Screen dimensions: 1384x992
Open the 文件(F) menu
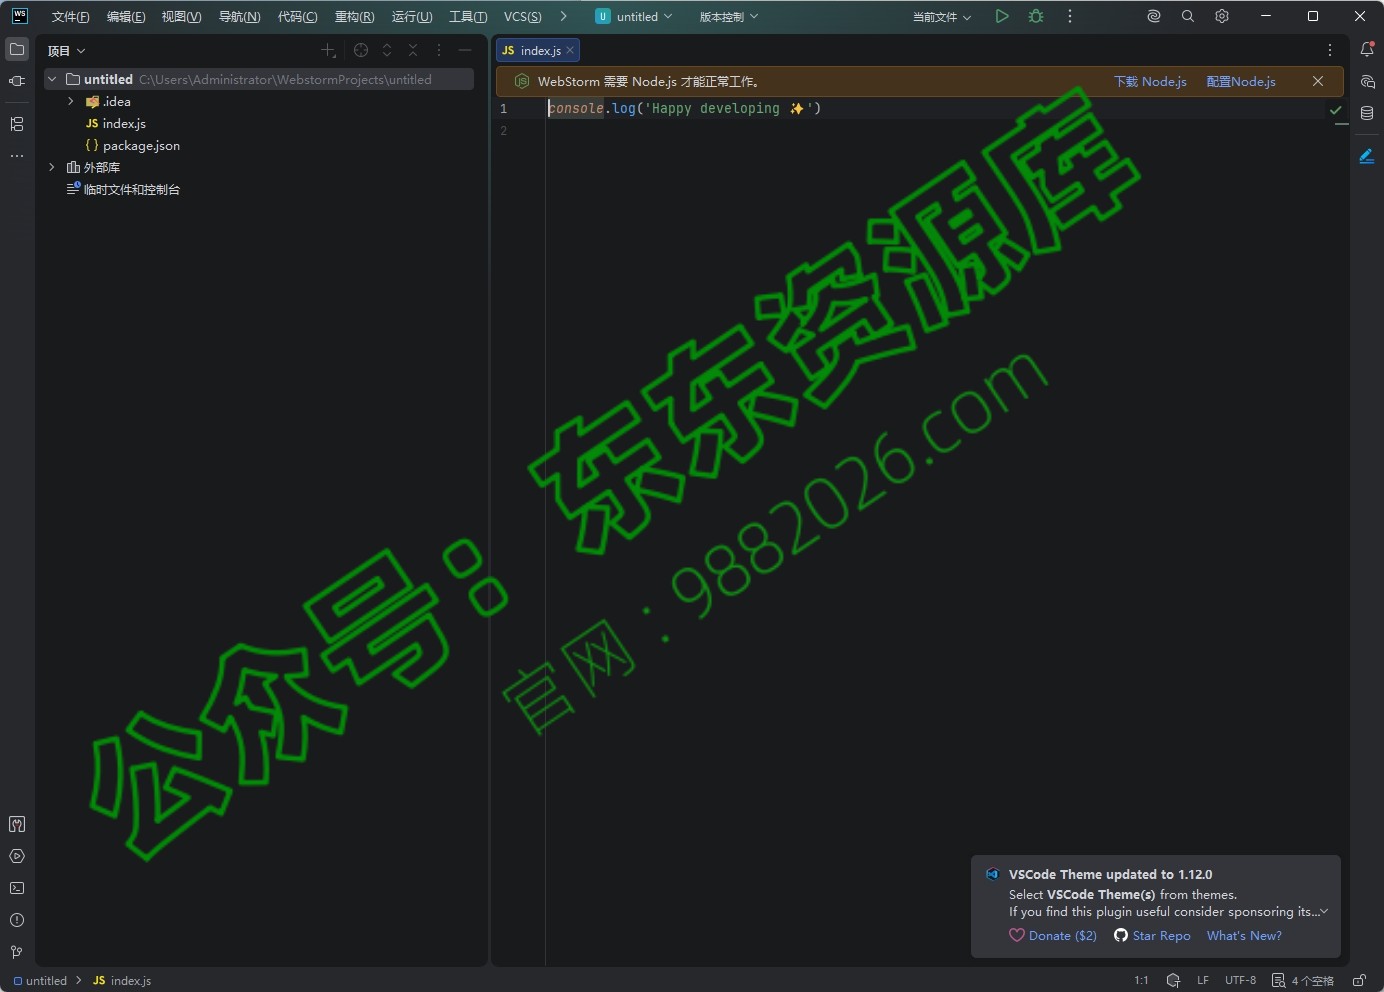(x=68, y=16)
